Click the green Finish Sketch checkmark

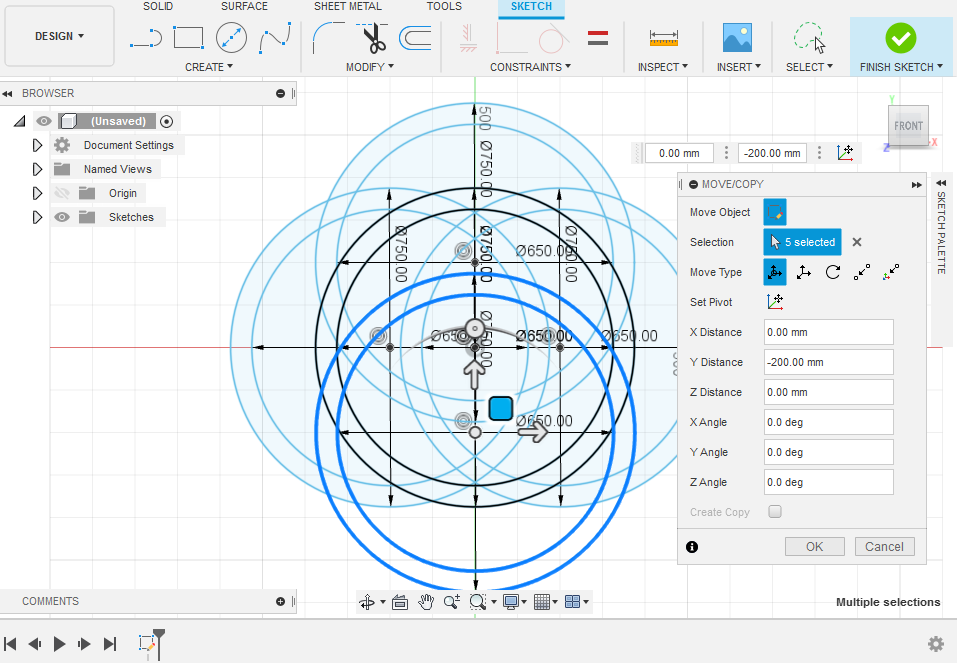pyautogui.click(x=900, y=38)
